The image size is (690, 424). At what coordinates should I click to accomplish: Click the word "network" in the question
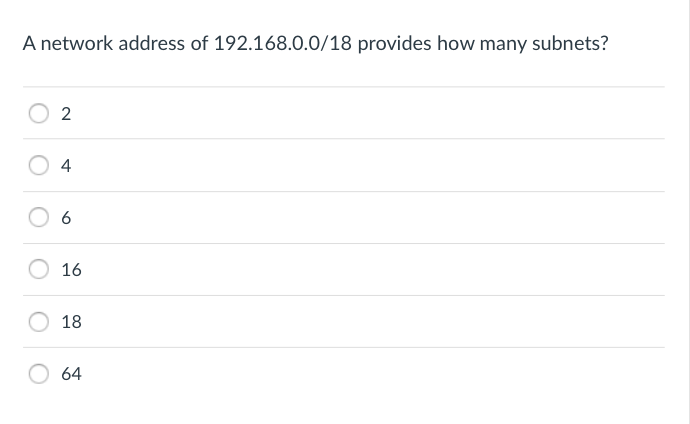pos(77,43)
